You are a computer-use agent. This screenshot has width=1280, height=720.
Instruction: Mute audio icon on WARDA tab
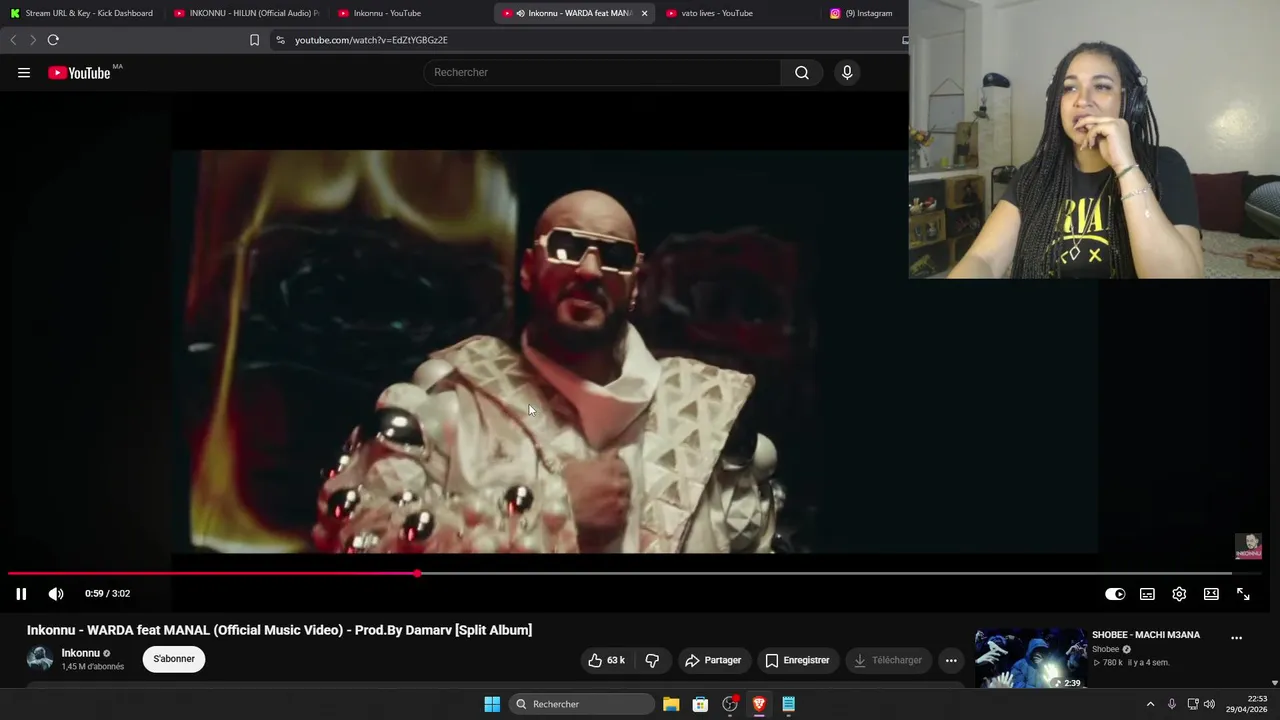point(521,13)
